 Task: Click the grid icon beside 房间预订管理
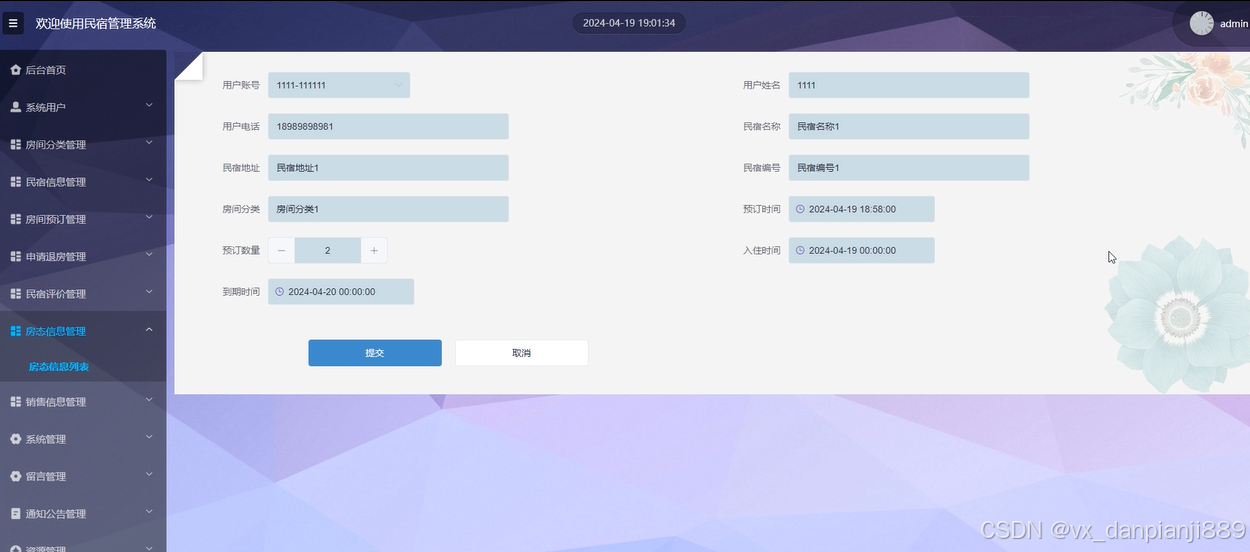[x=15, y=219]
